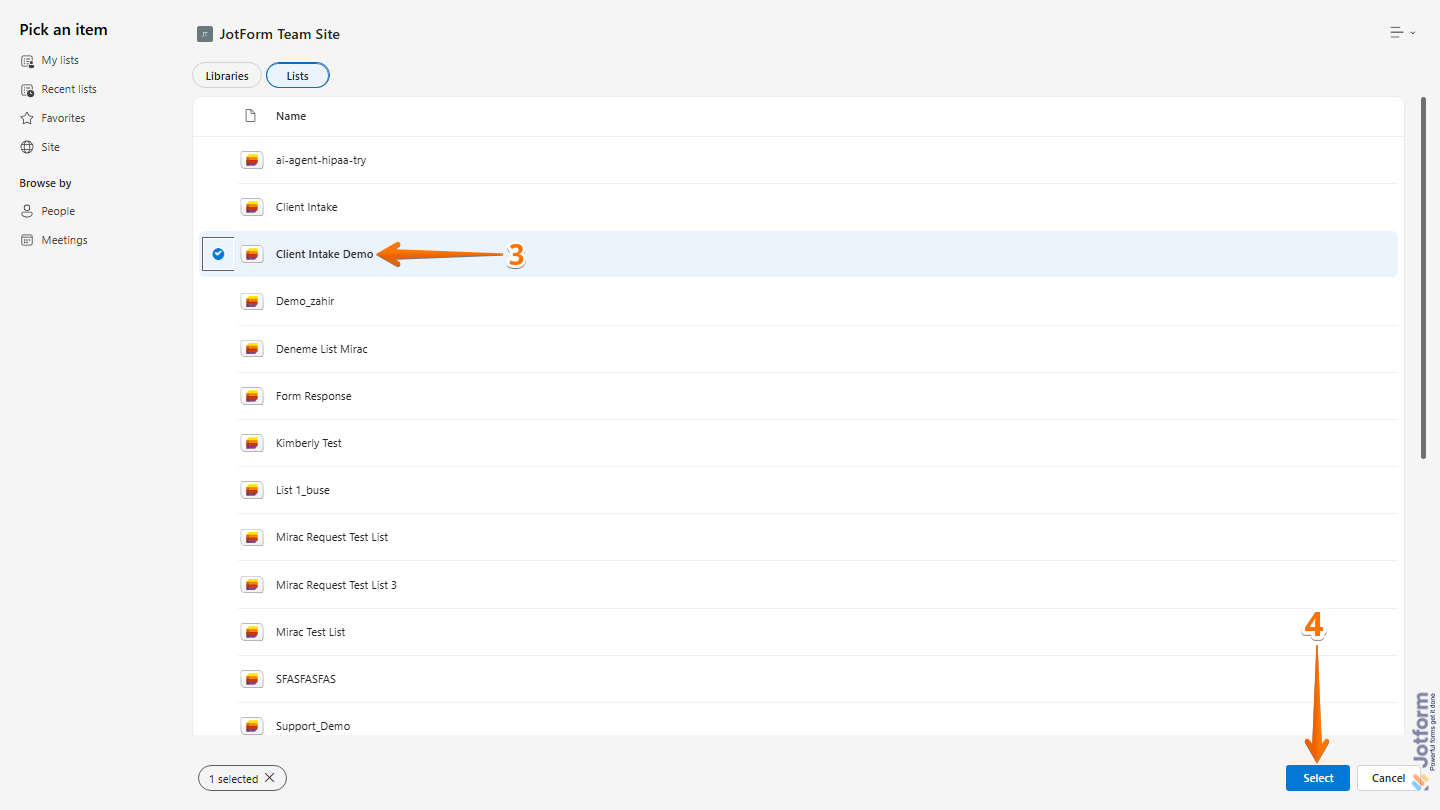Click the Select button
Viewport: 1440px width, 810px height.
(x=1318, y=778)
